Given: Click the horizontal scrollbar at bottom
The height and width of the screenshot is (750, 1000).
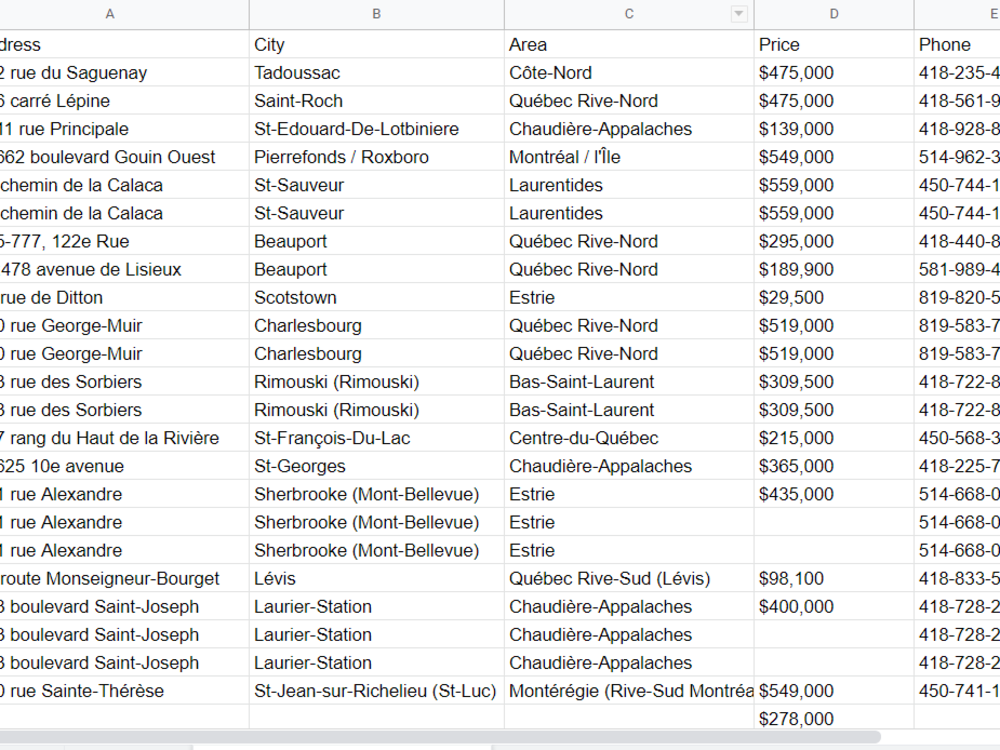Looking at the screenshot, I should (x=440, y=737).
